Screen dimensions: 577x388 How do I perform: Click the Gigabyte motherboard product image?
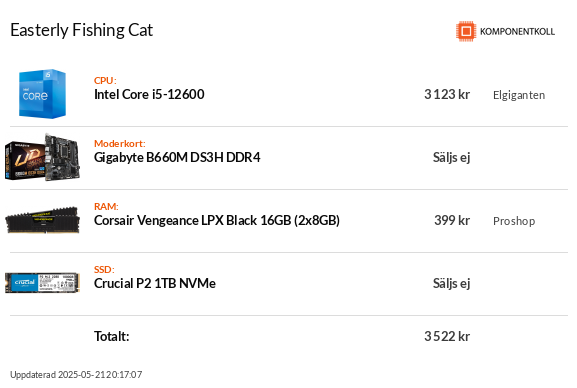tap(42, 157)
